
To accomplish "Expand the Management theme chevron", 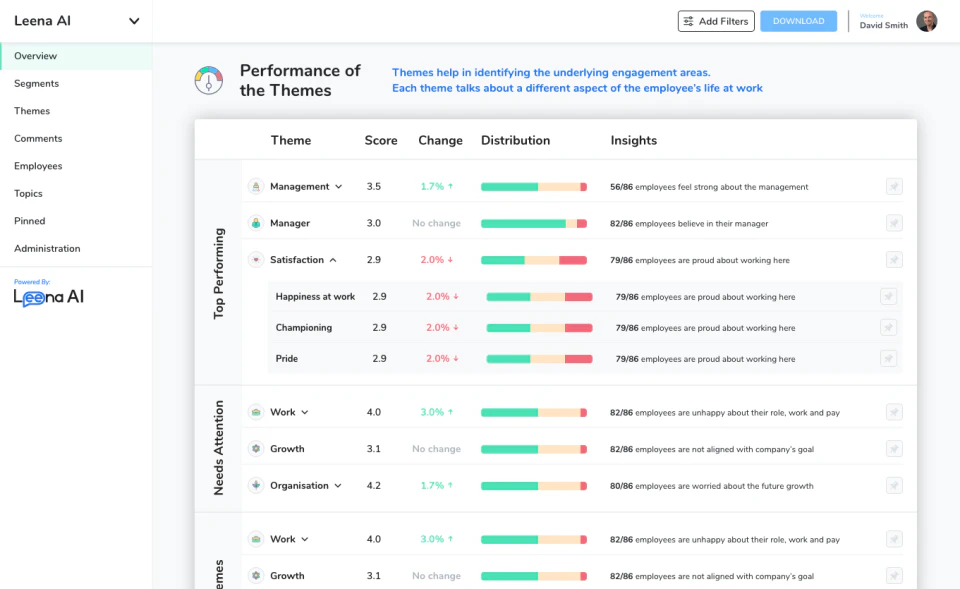I will 339,187.
